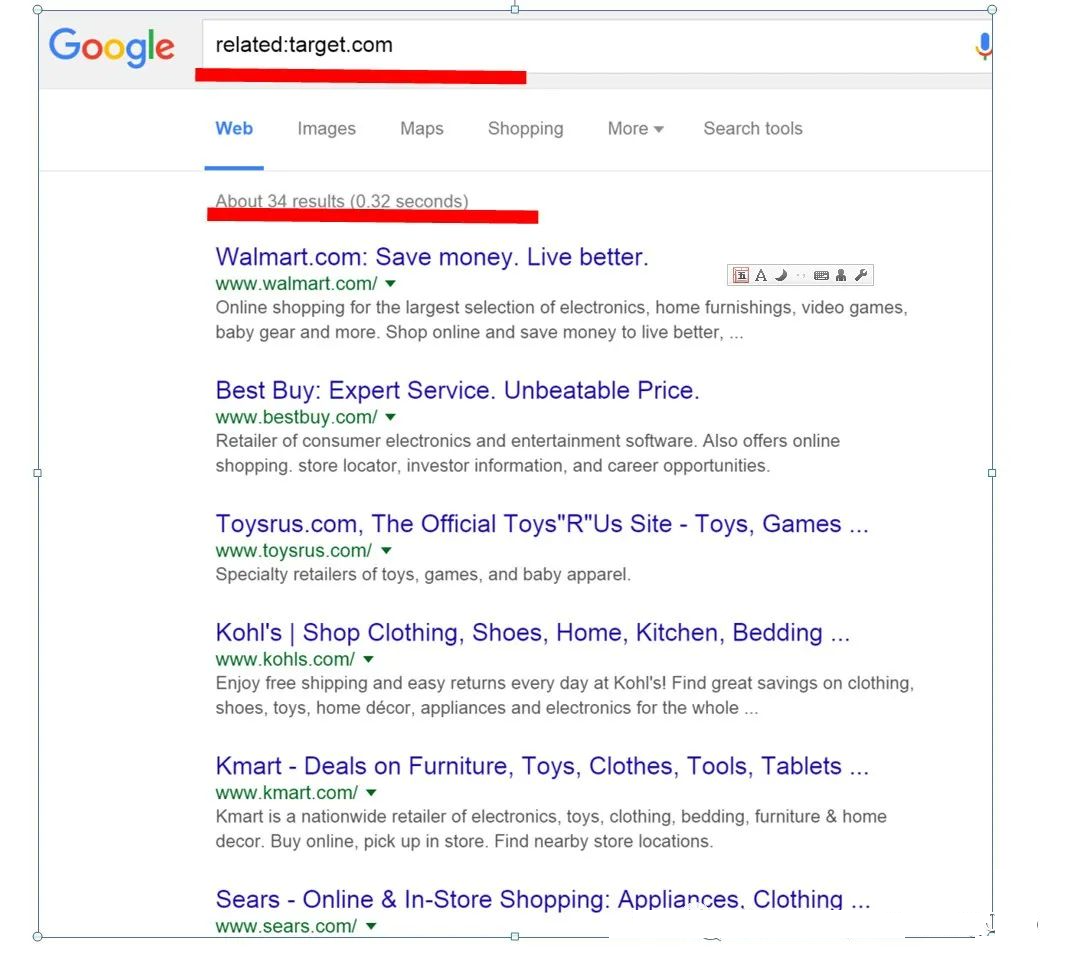Switch to the Images tab
Viewport: 1073px width, 972px height.
click(x=326, y=129)
